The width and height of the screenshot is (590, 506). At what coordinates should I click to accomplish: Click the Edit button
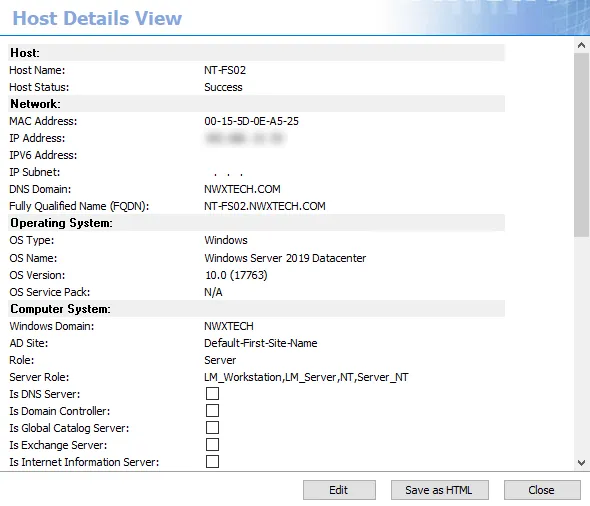click(339, 490)
